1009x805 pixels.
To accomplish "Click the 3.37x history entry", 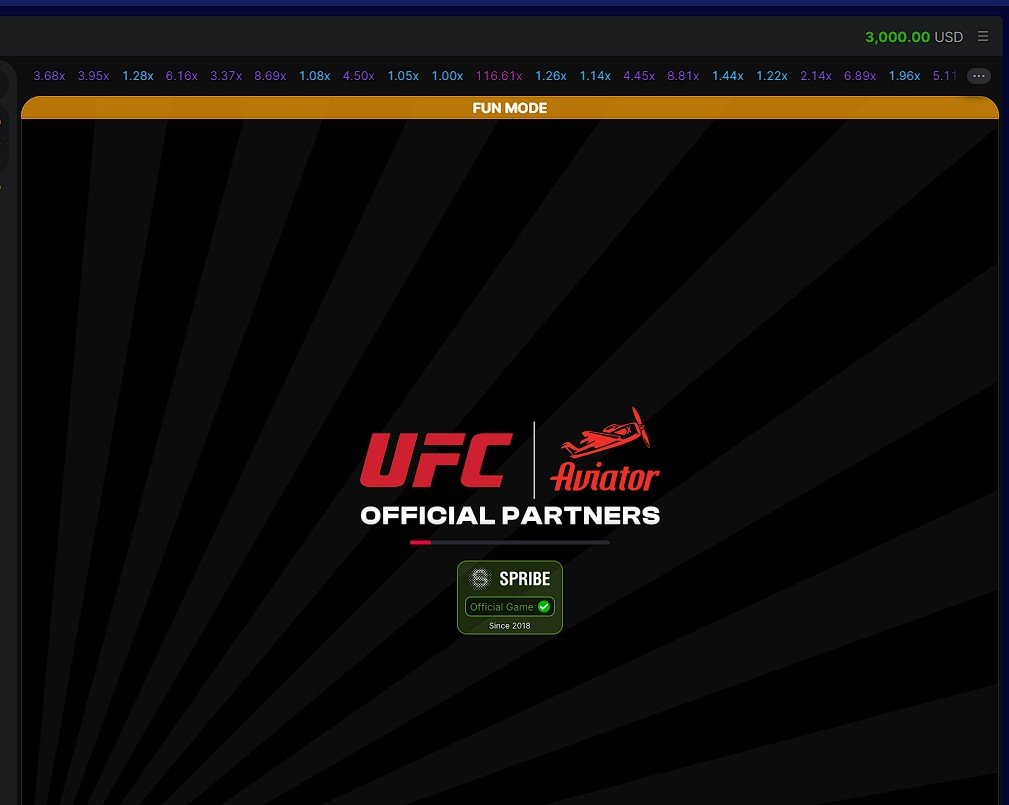I will 226,76.
